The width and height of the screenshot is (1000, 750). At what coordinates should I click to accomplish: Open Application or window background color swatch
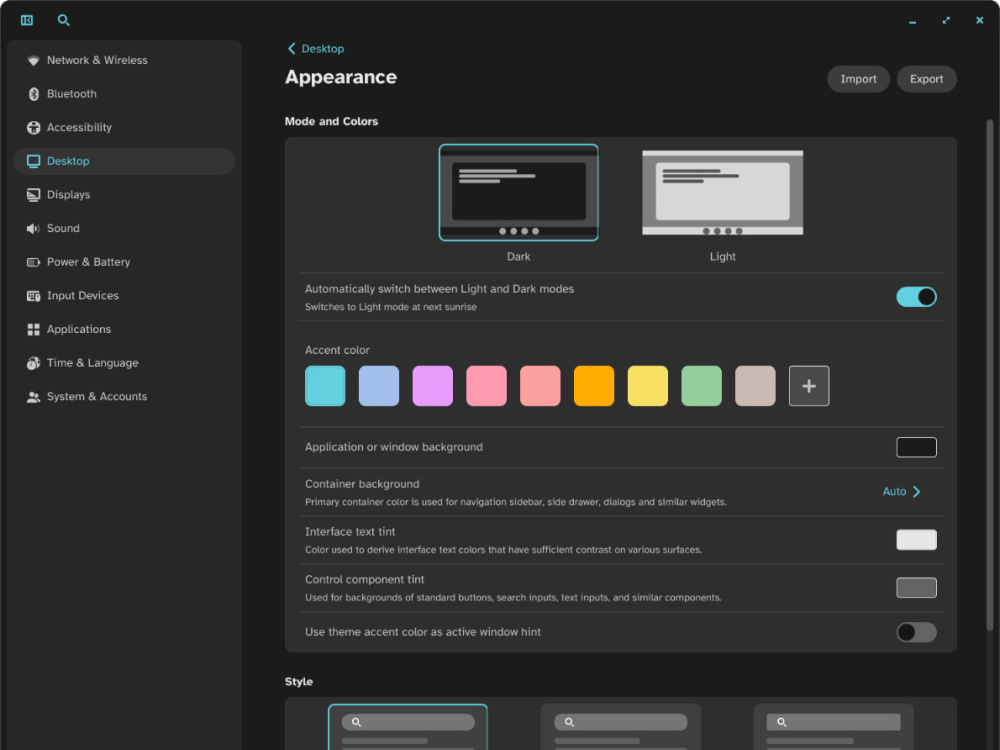click(916, 447)
